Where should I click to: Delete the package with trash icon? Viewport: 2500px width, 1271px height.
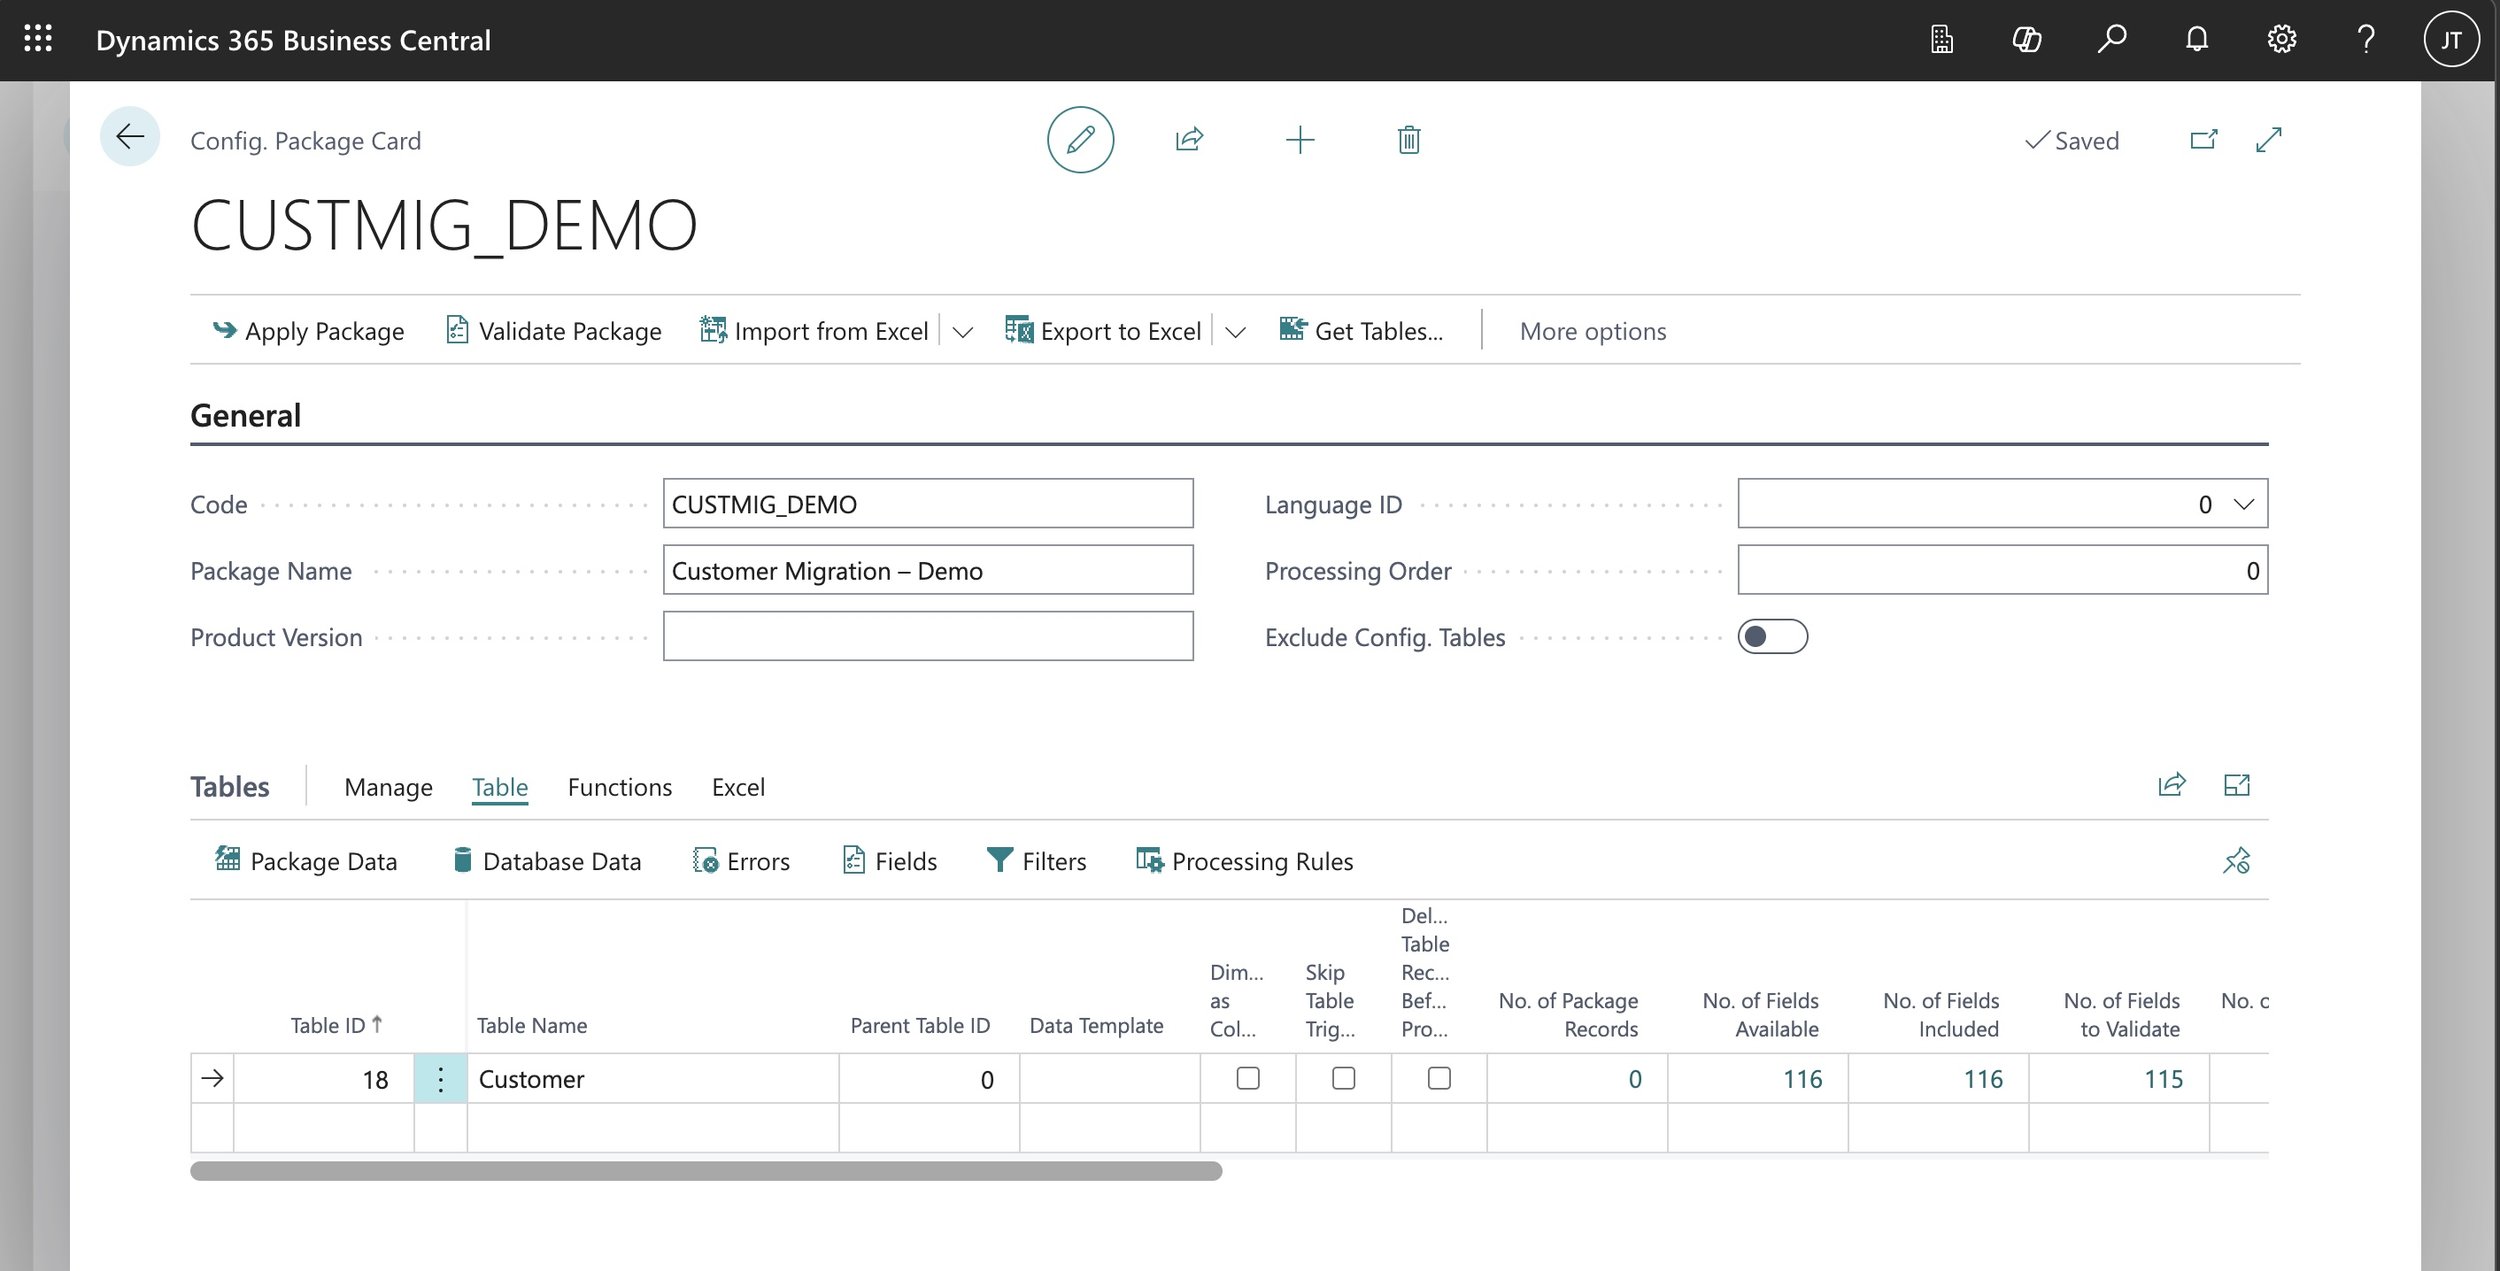tap(1408, 139)
